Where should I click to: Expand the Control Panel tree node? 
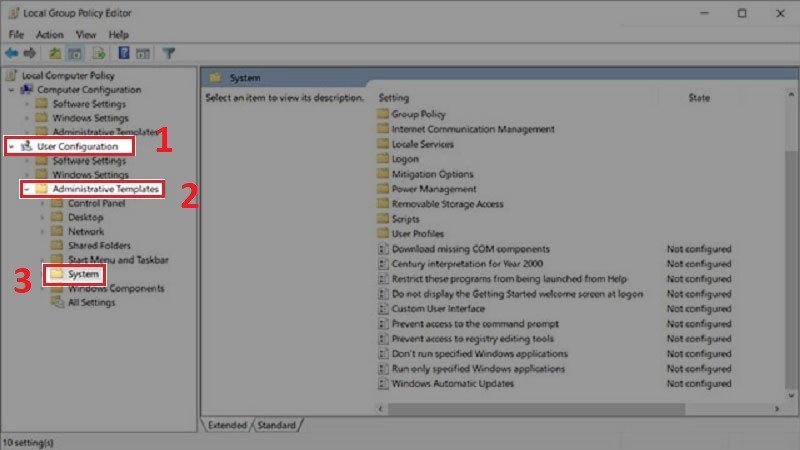(x=43, y=203)
